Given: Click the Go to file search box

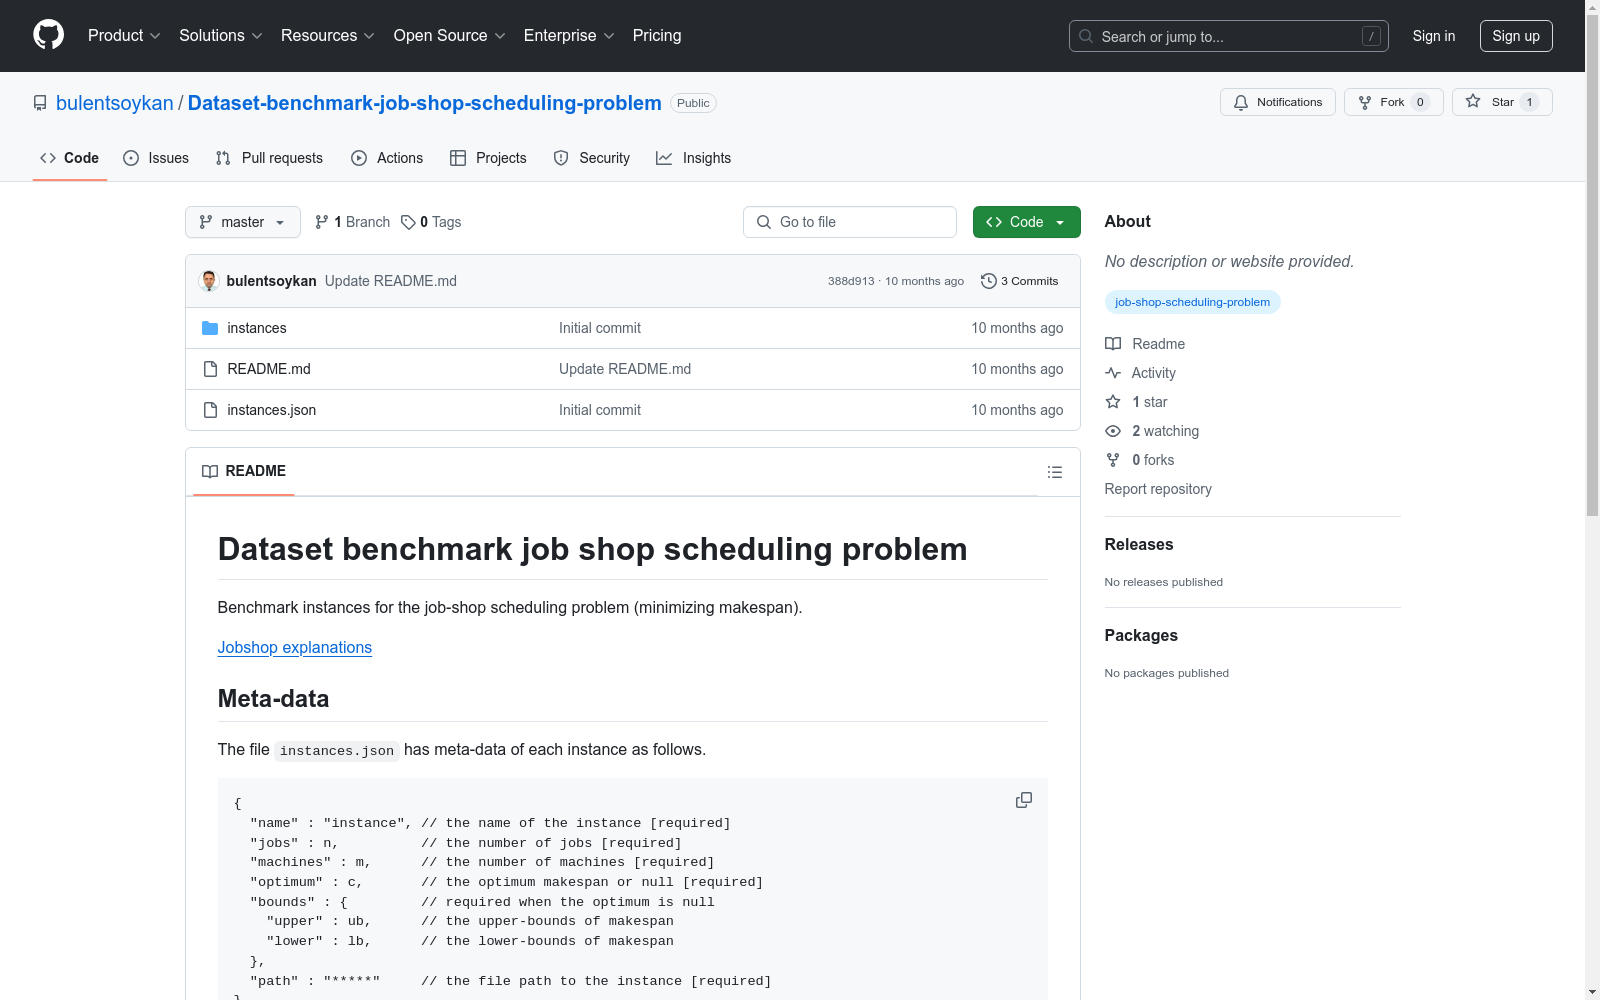Looking at the screenshot, I should (x=850, y=222).
